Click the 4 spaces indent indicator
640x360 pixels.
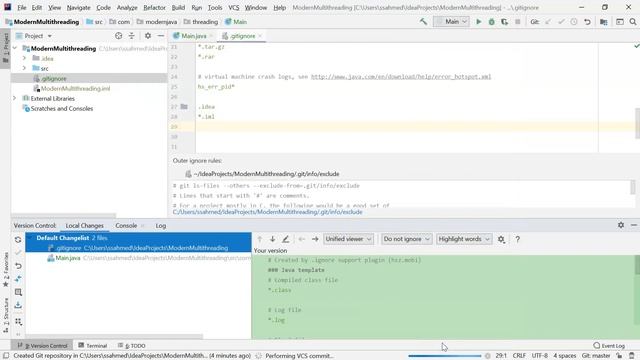[564, 356]
